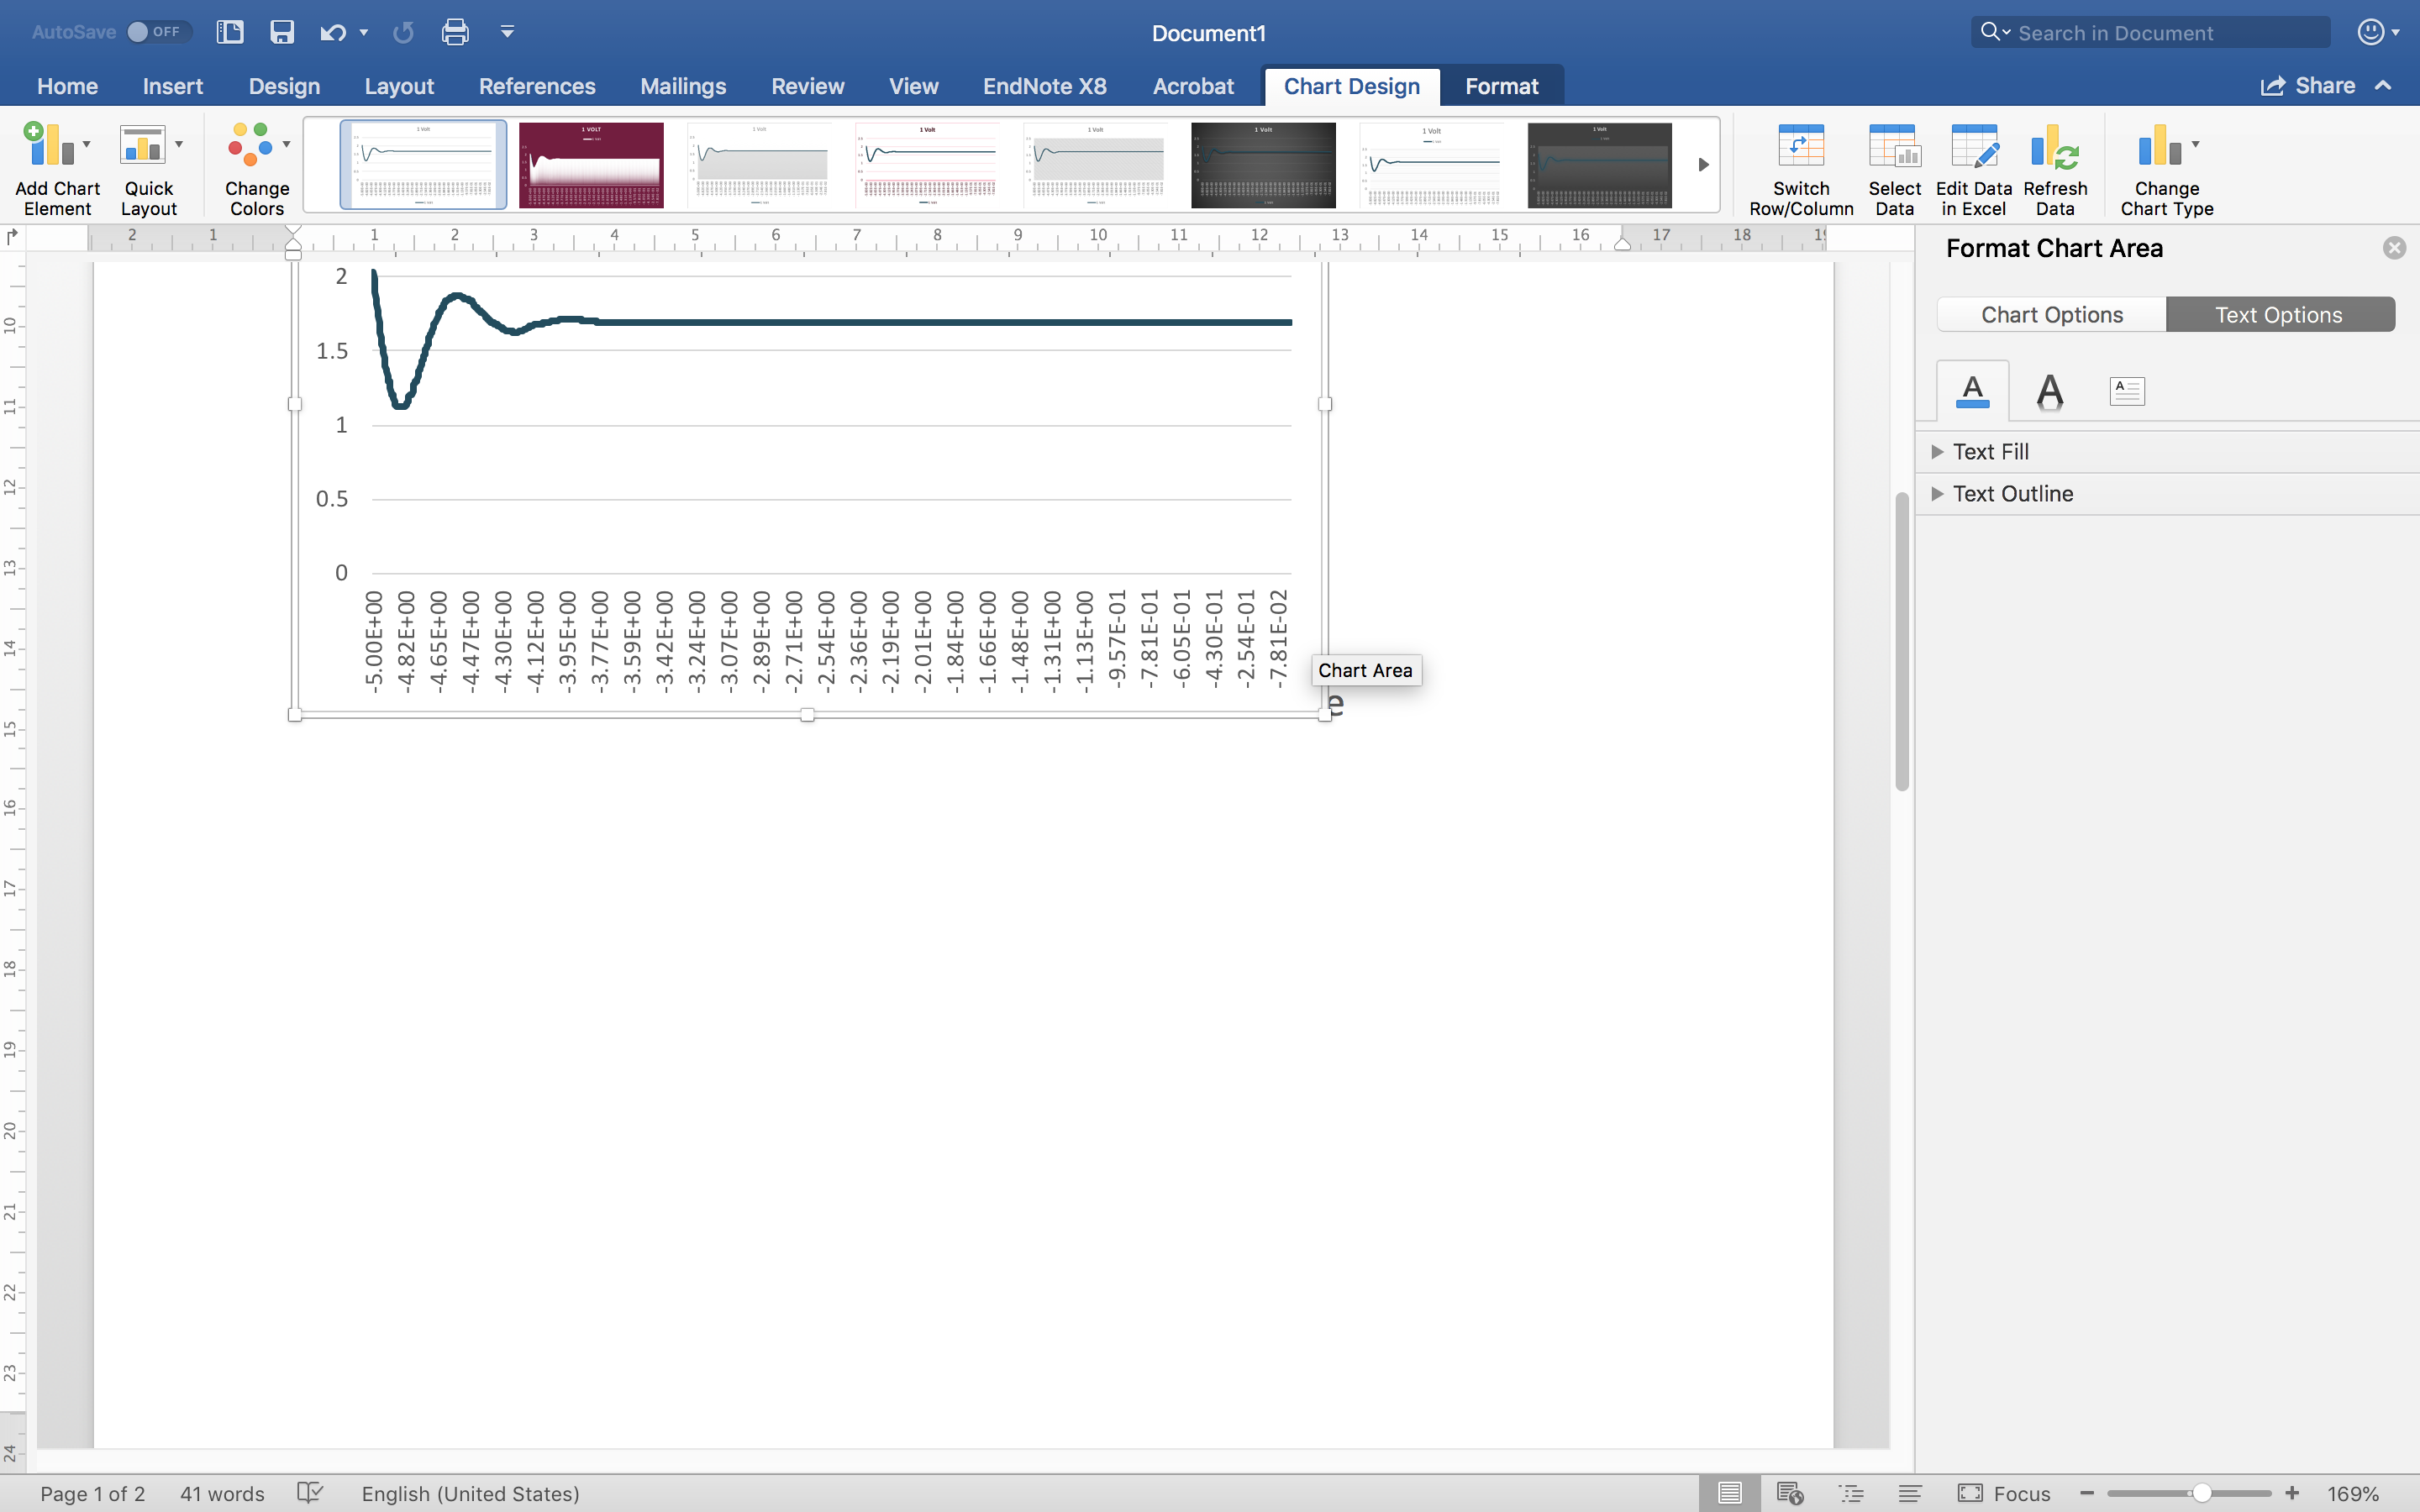
Task: Switch to the Insert tab
Action: coord(172,86)
